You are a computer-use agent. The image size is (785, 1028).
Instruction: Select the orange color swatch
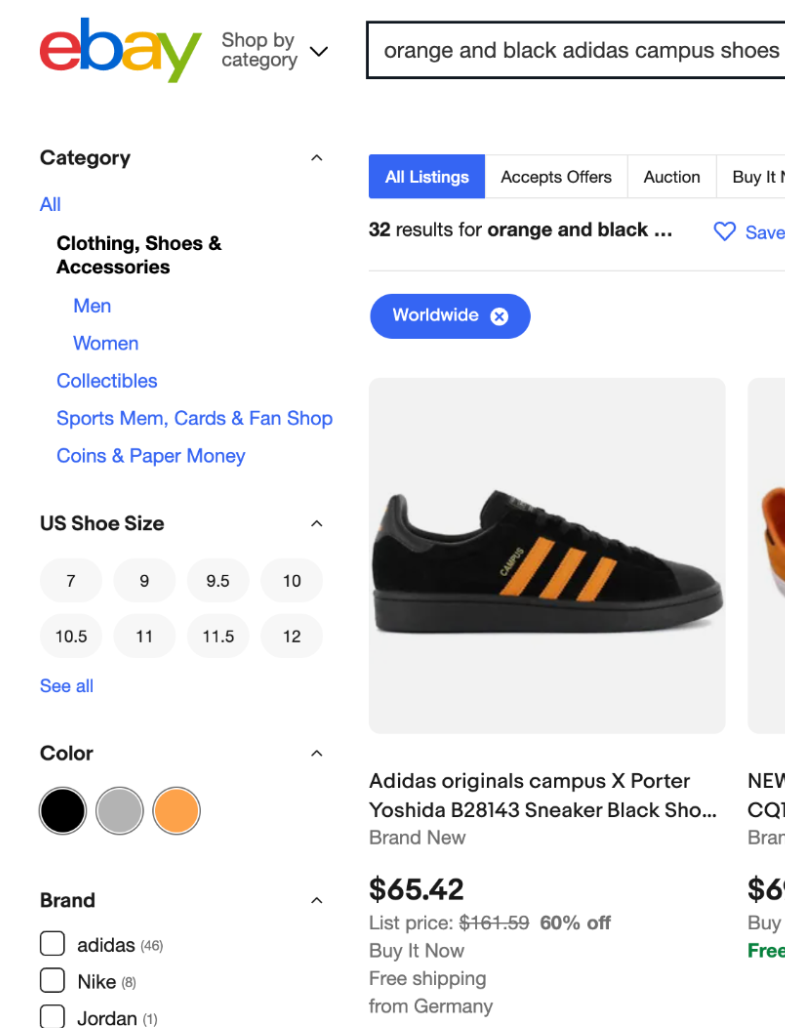(x=177, y=811)
